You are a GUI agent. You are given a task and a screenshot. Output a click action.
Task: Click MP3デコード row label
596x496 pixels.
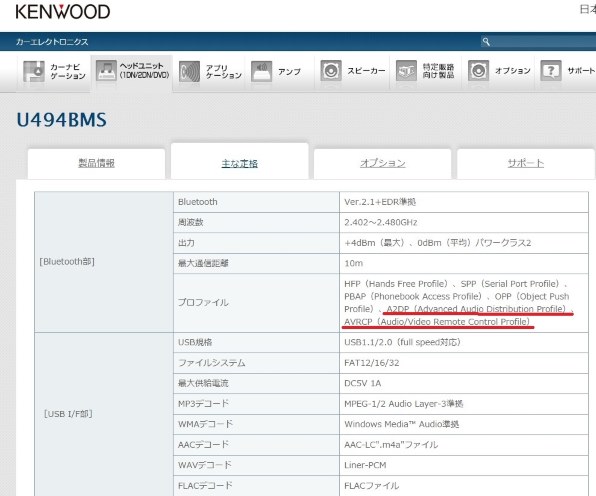203,404
